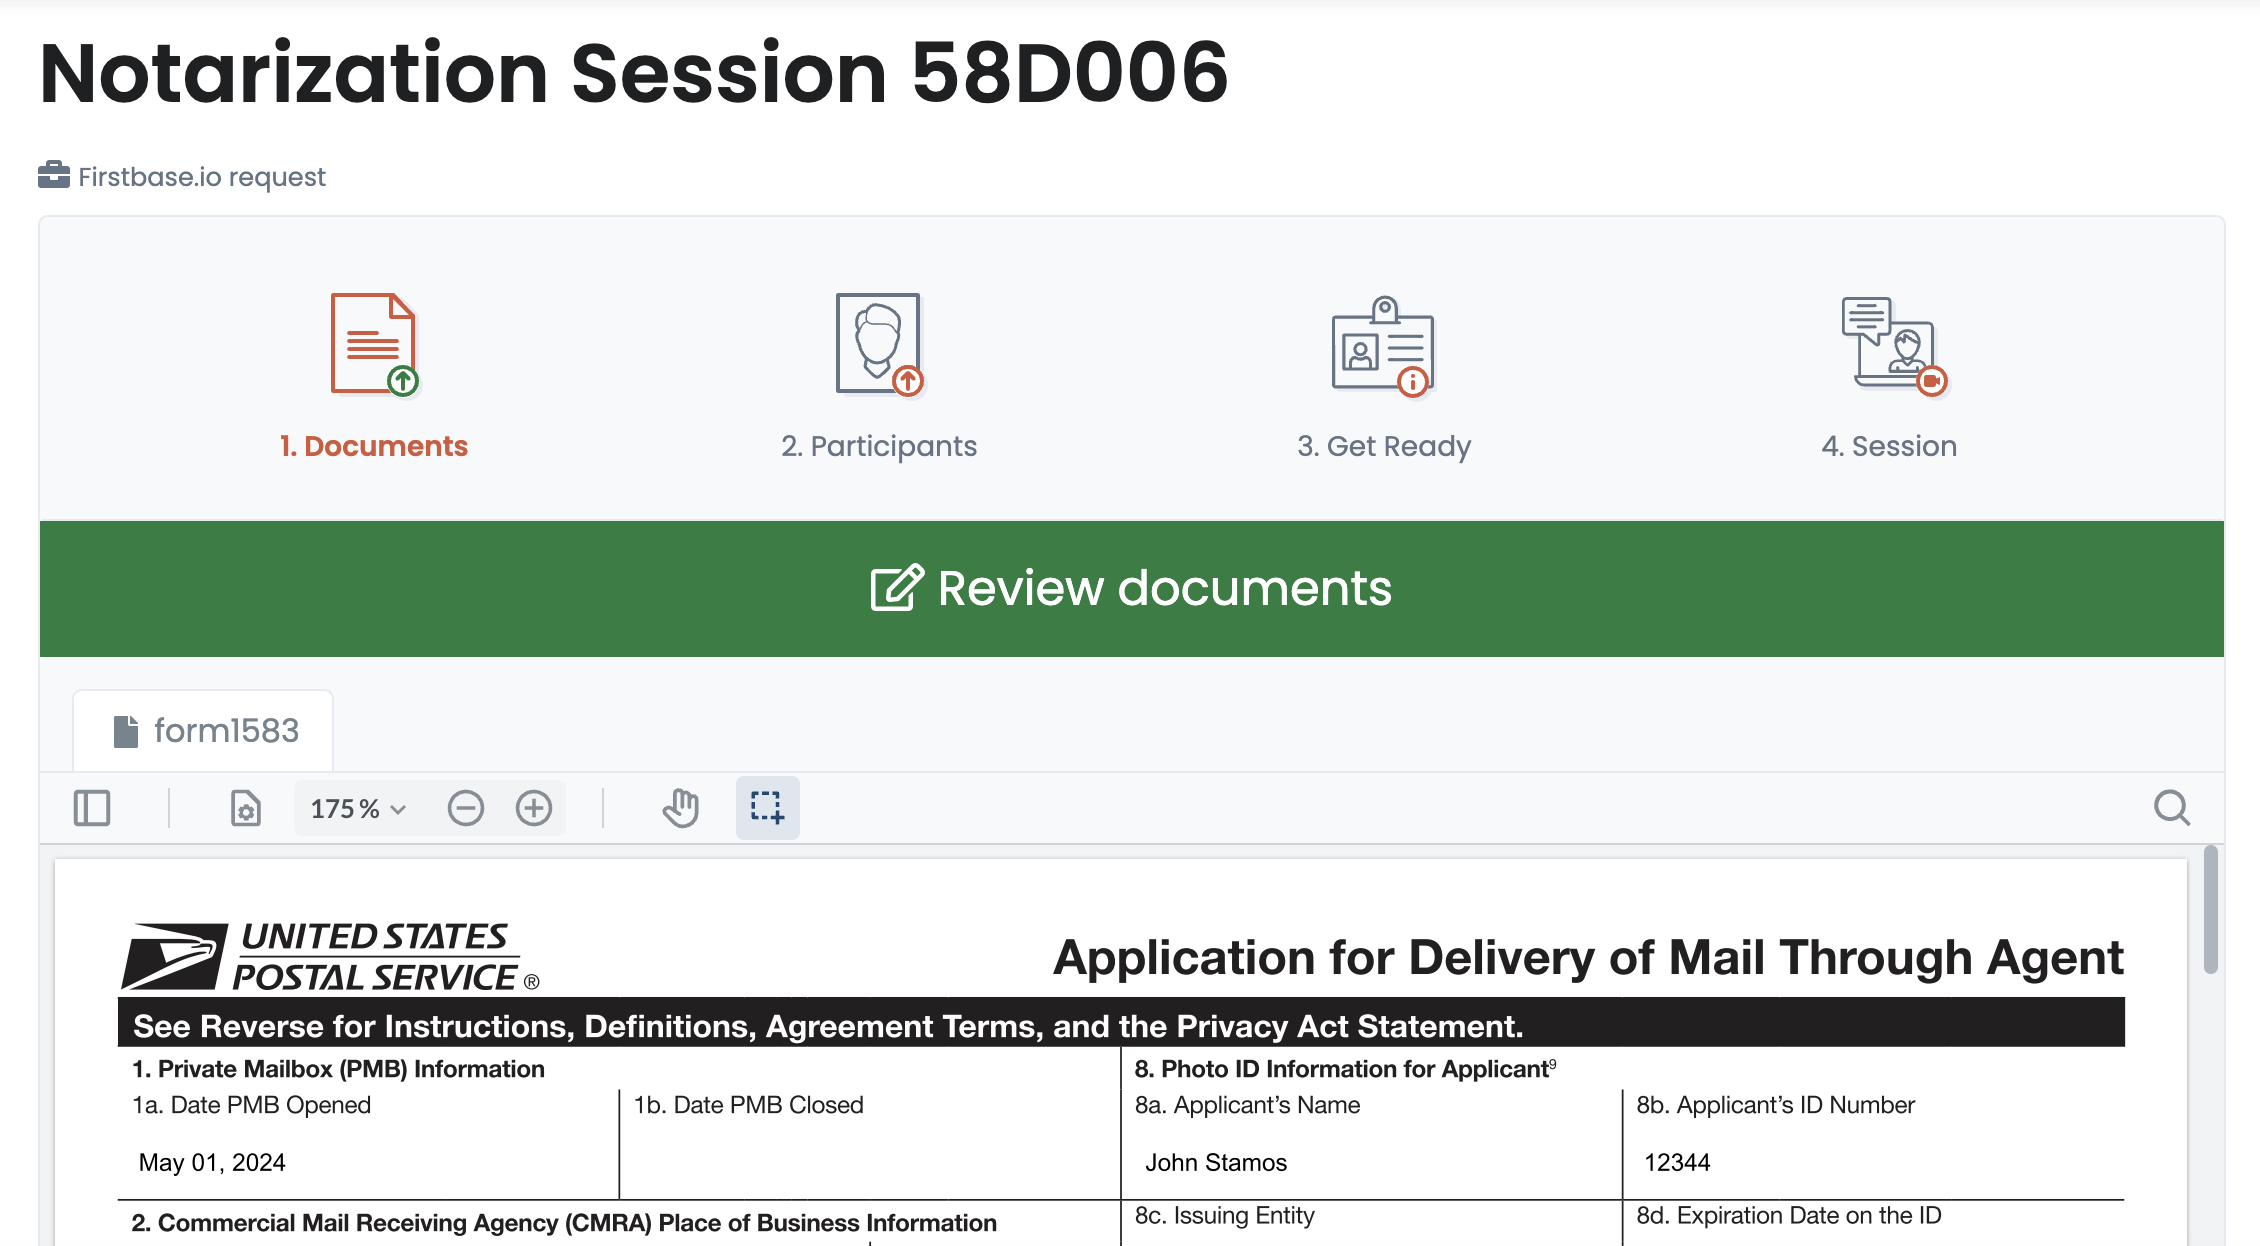Click the 8c. Issuing Entity label
This screenshot has height=1246, width=2260.
tap(1224, 1215)
